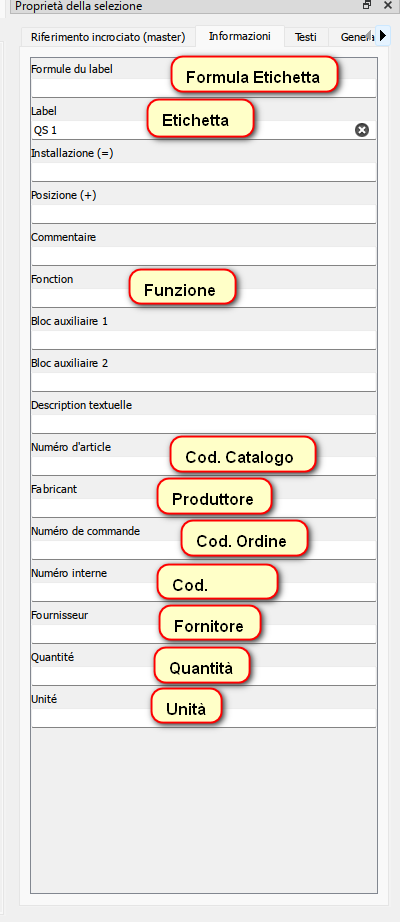Select the Bloc auxiliaire 2 field
Viewport: 400px width, 922px height.
(204, 382)
